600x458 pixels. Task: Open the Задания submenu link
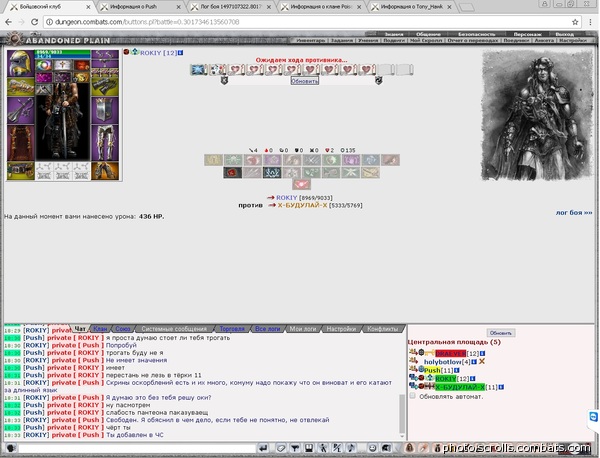click(x=341, y=40)
